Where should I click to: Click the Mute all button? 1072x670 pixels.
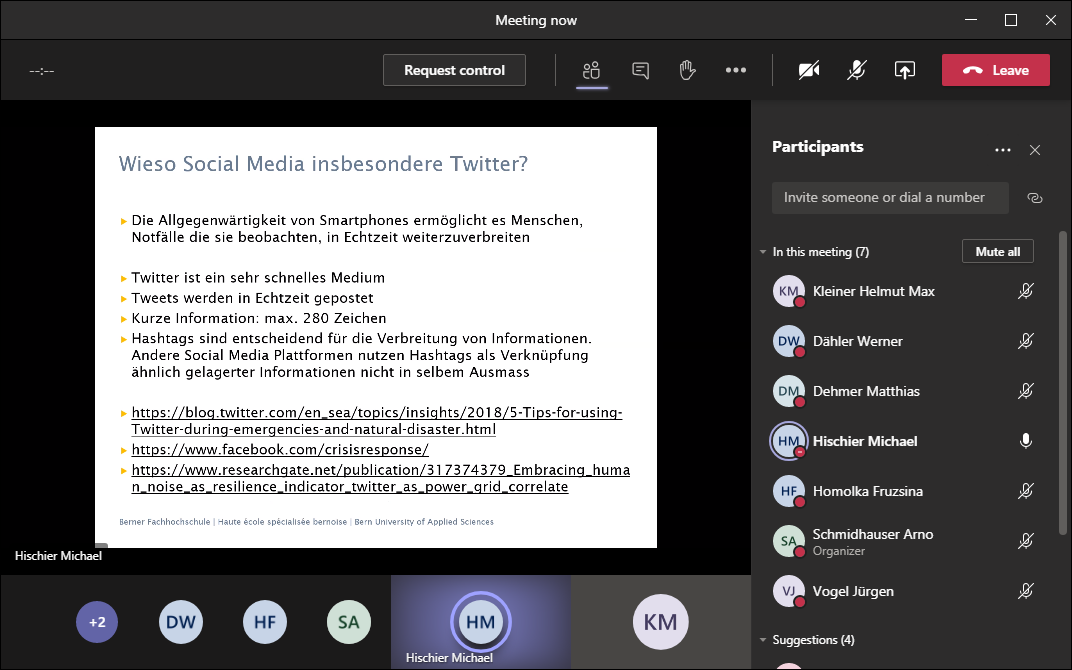point(997,252)
